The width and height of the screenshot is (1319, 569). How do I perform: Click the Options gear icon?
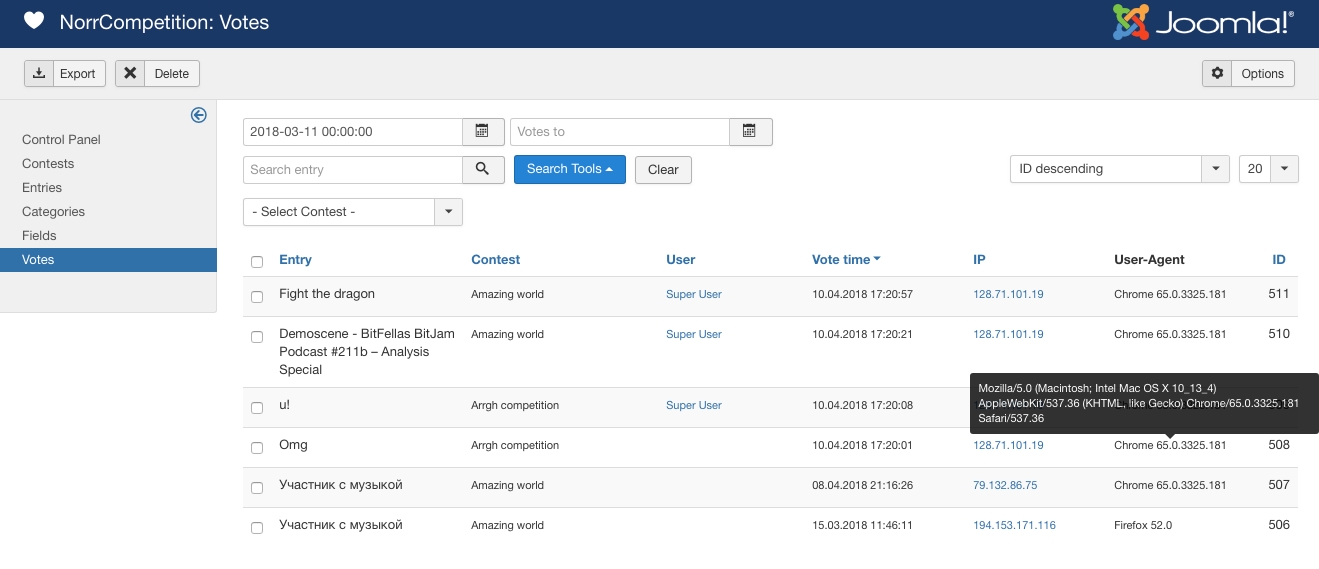[x=1217, y=73]
